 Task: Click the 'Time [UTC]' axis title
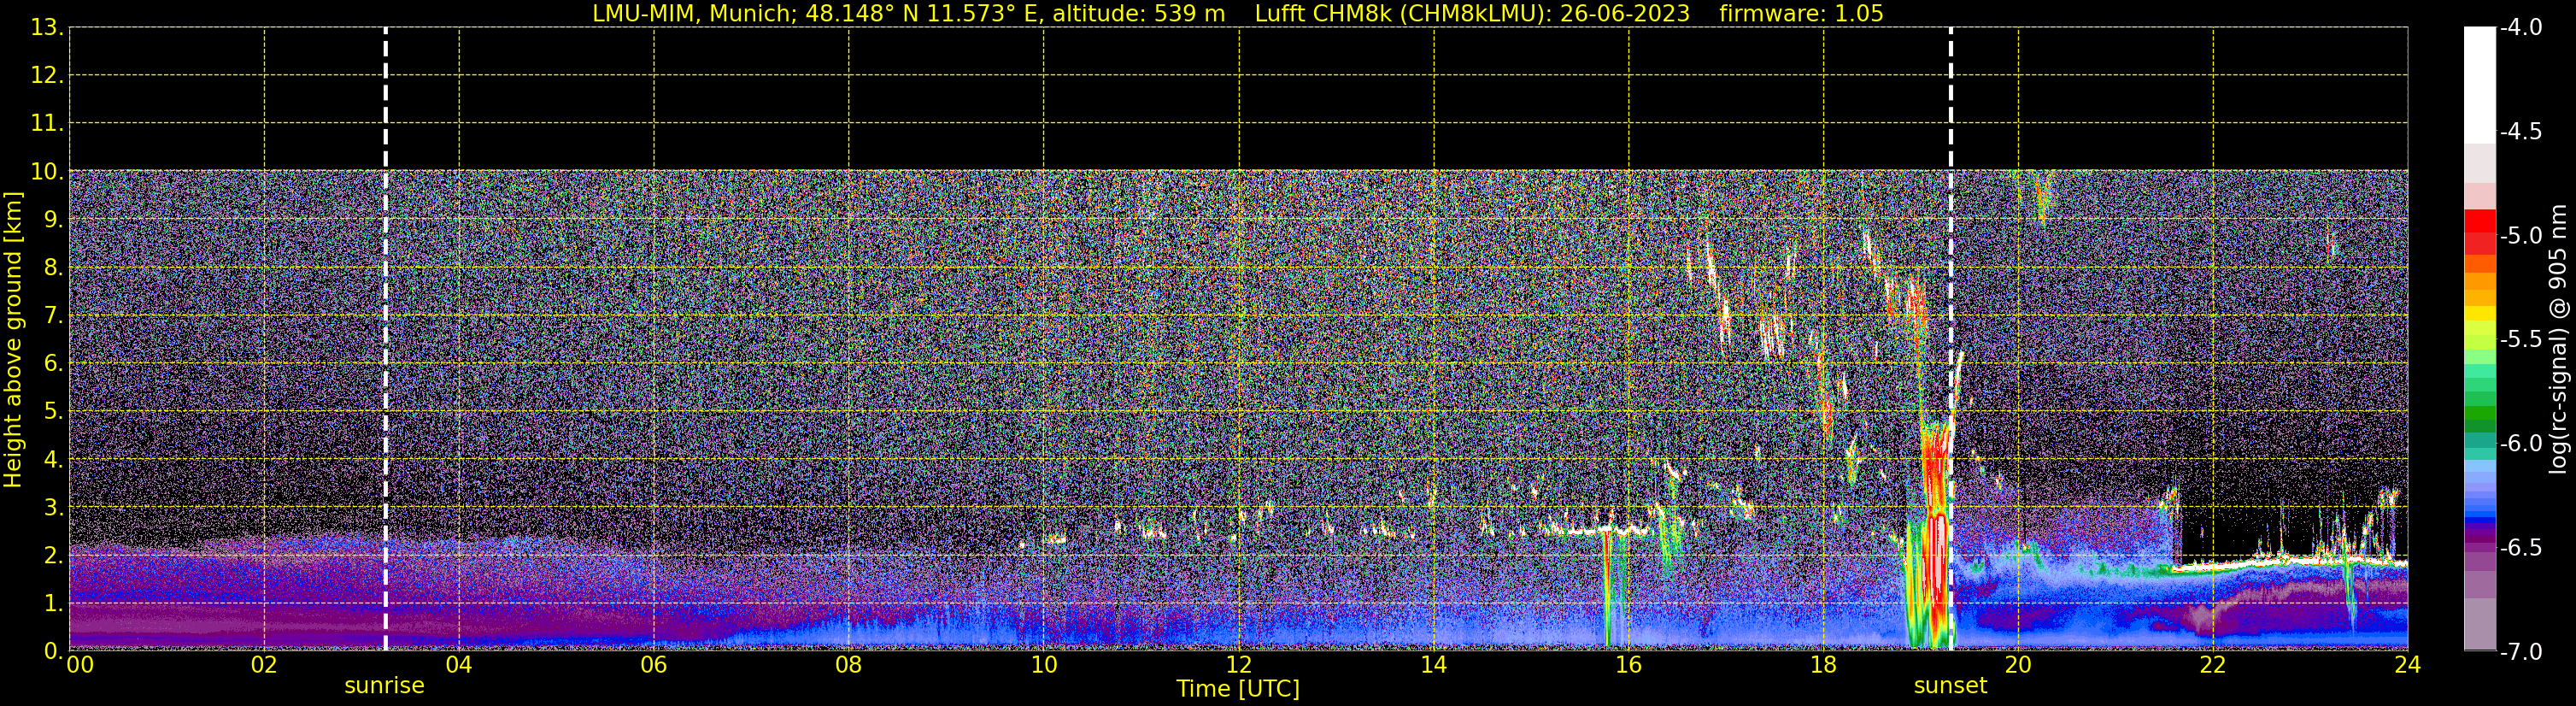1238,689
